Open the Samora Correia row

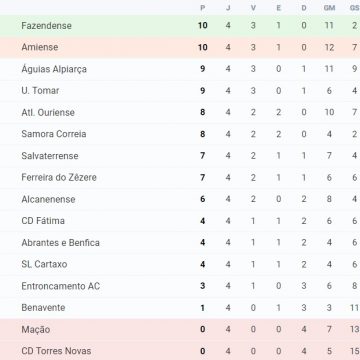[180, 134]
